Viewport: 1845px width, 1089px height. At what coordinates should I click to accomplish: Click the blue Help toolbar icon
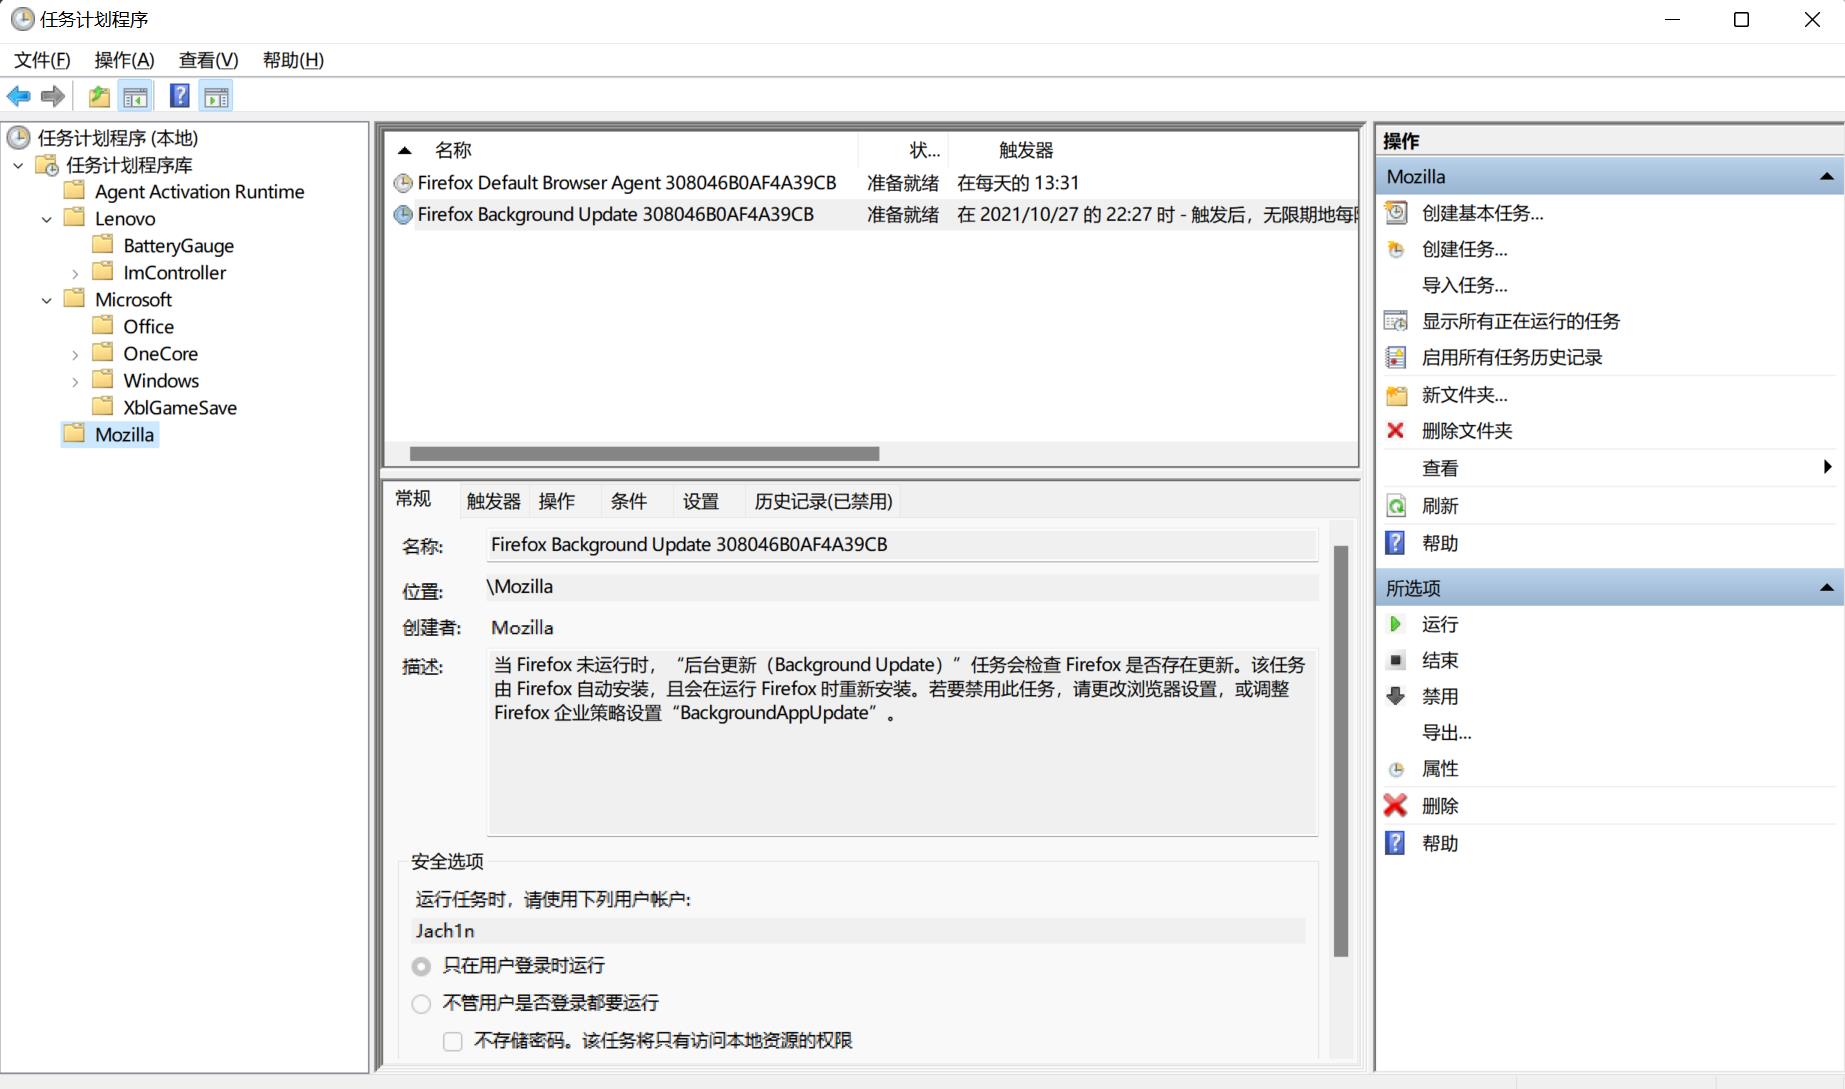click(x=180, y=96)
